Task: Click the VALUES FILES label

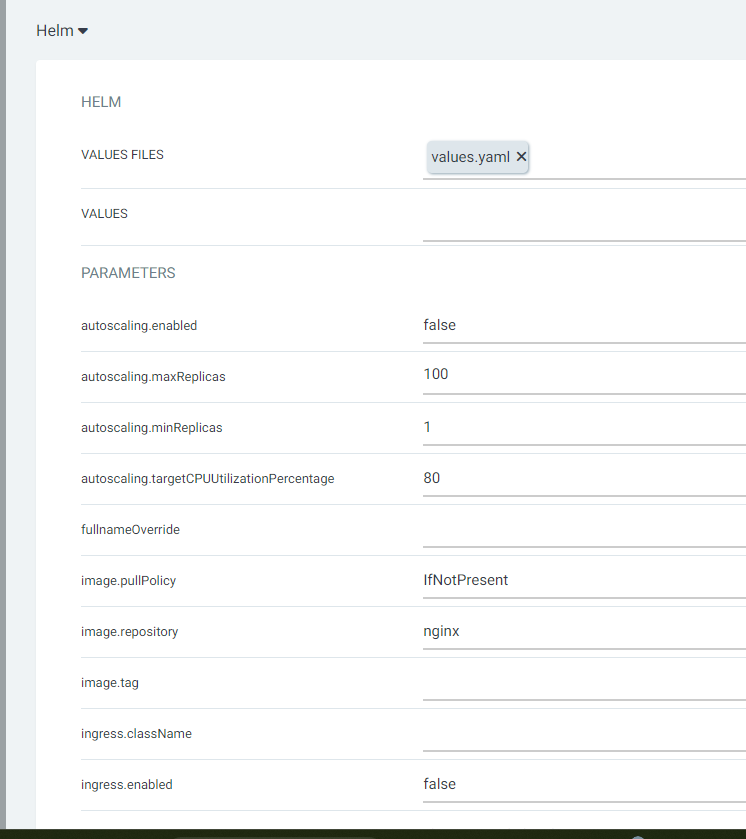Action: pos(122,155)
